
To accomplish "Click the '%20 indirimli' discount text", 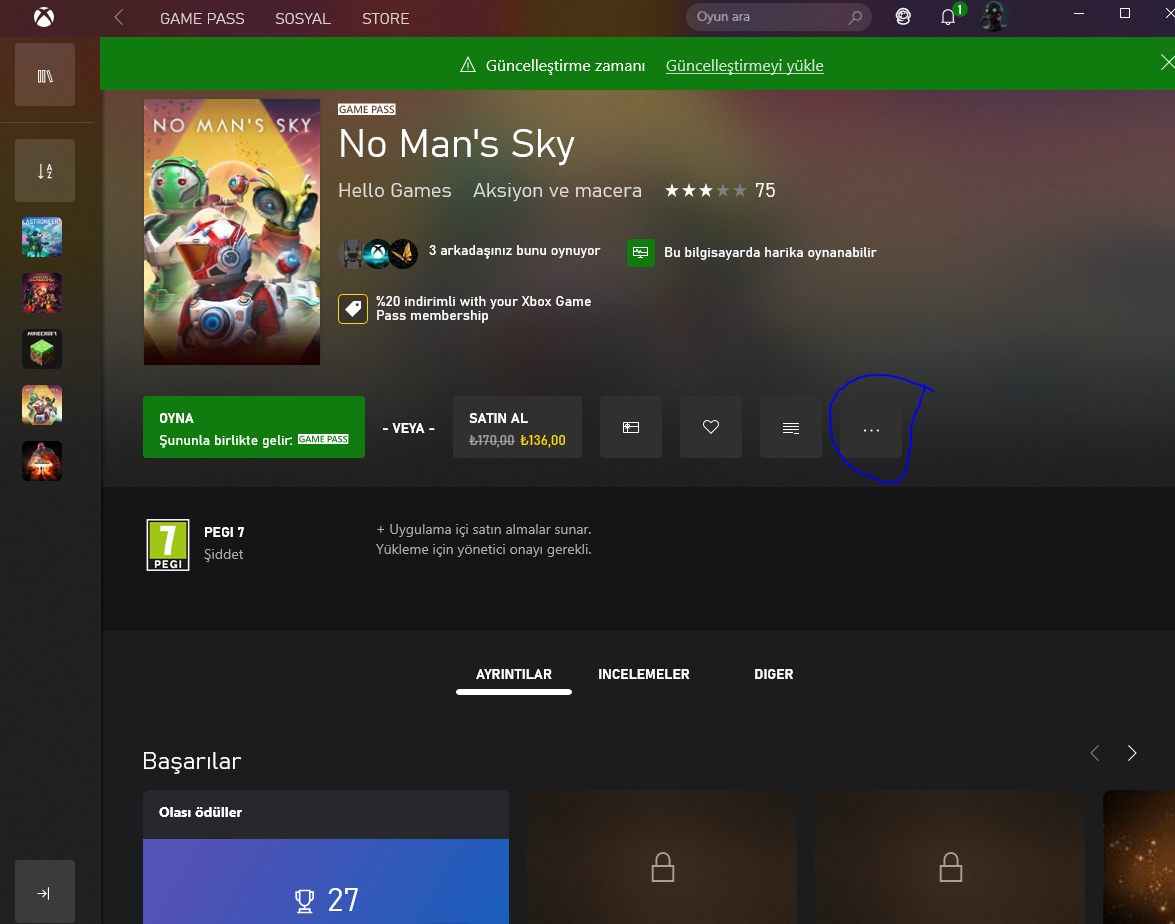I will 483,308.
